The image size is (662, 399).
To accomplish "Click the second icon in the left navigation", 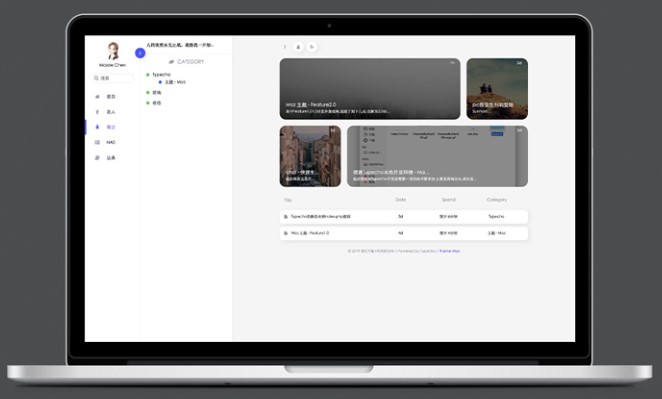I will point(98,112).
